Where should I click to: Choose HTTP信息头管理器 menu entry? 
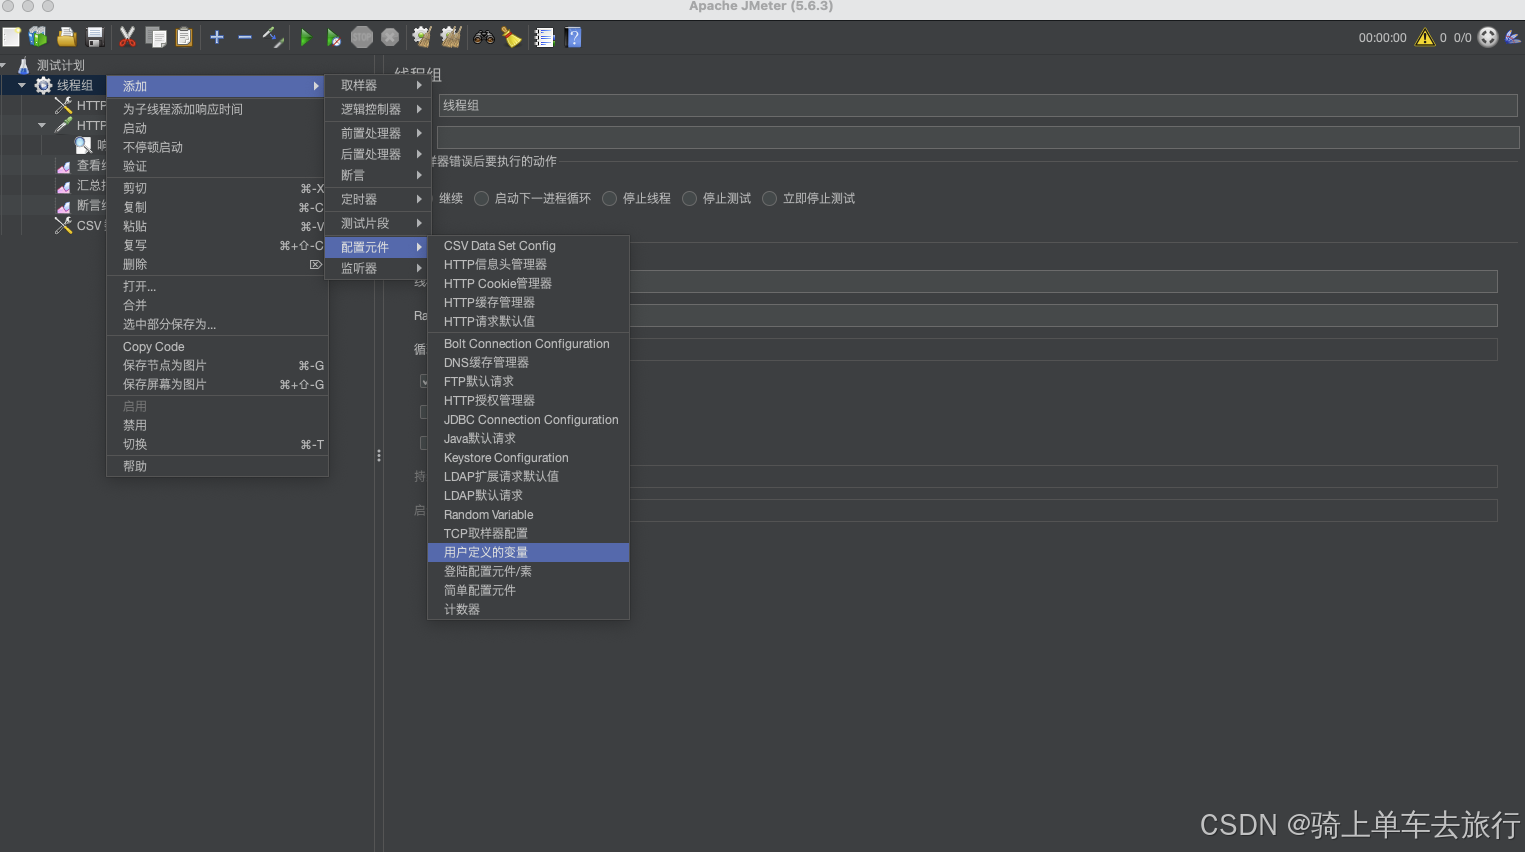(x=529, y=264)
